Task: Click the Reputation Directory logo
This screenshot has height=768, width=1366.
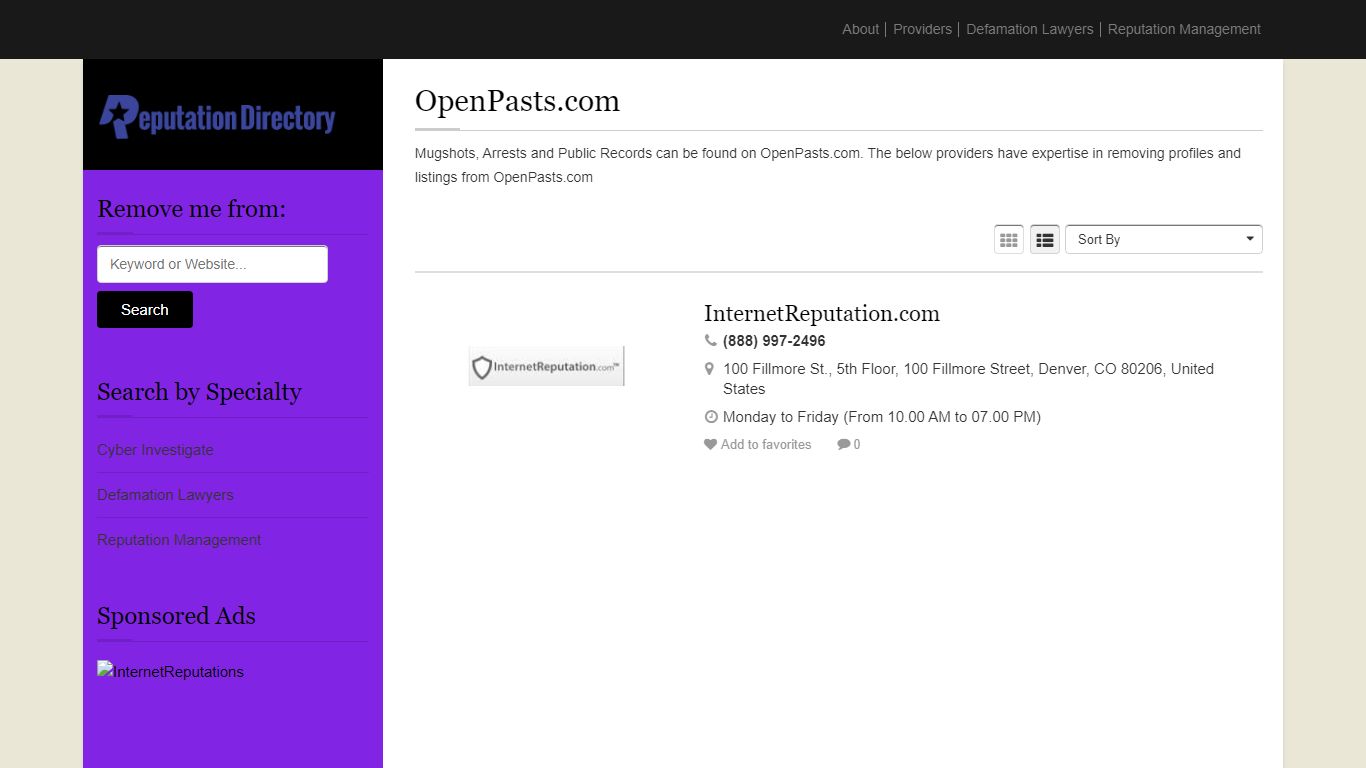Action: (x=217, y=116)
